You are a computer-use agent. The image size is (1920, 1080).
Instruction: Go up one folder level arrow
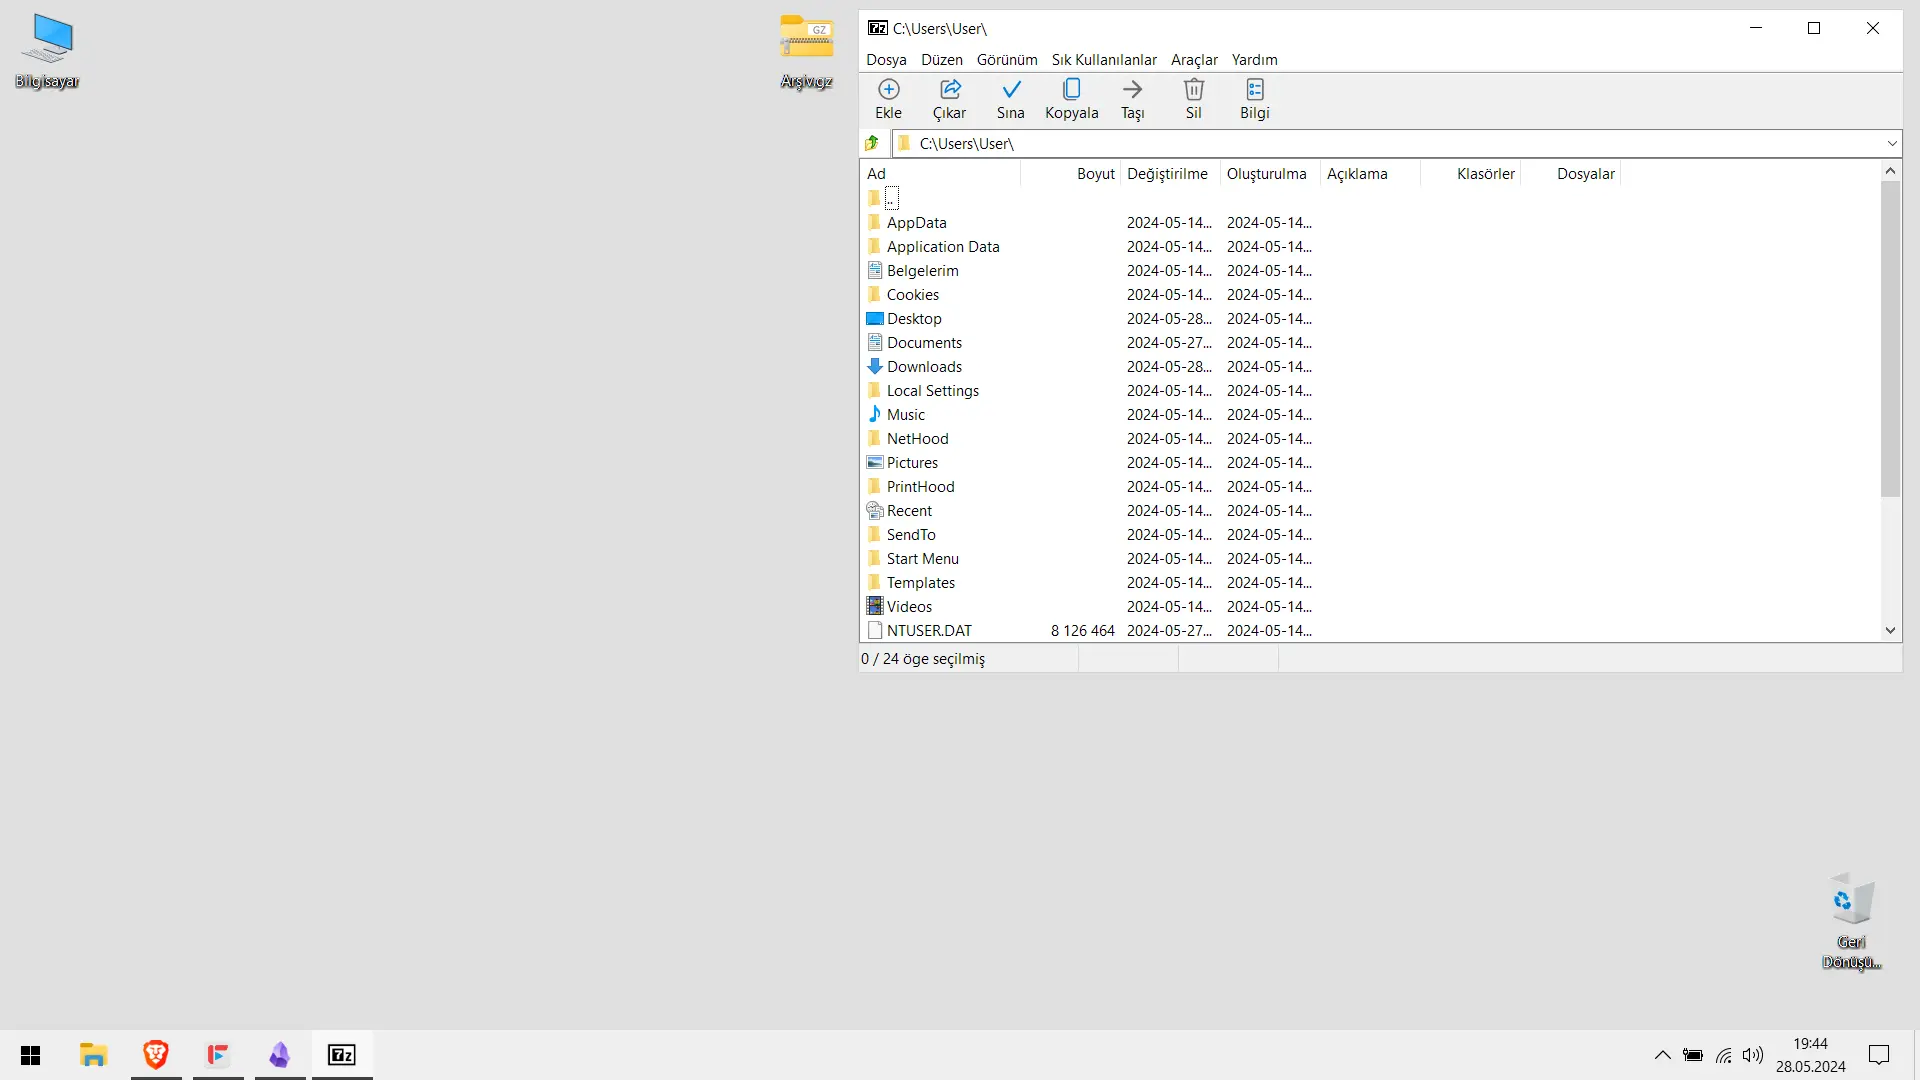pos(873,143)
